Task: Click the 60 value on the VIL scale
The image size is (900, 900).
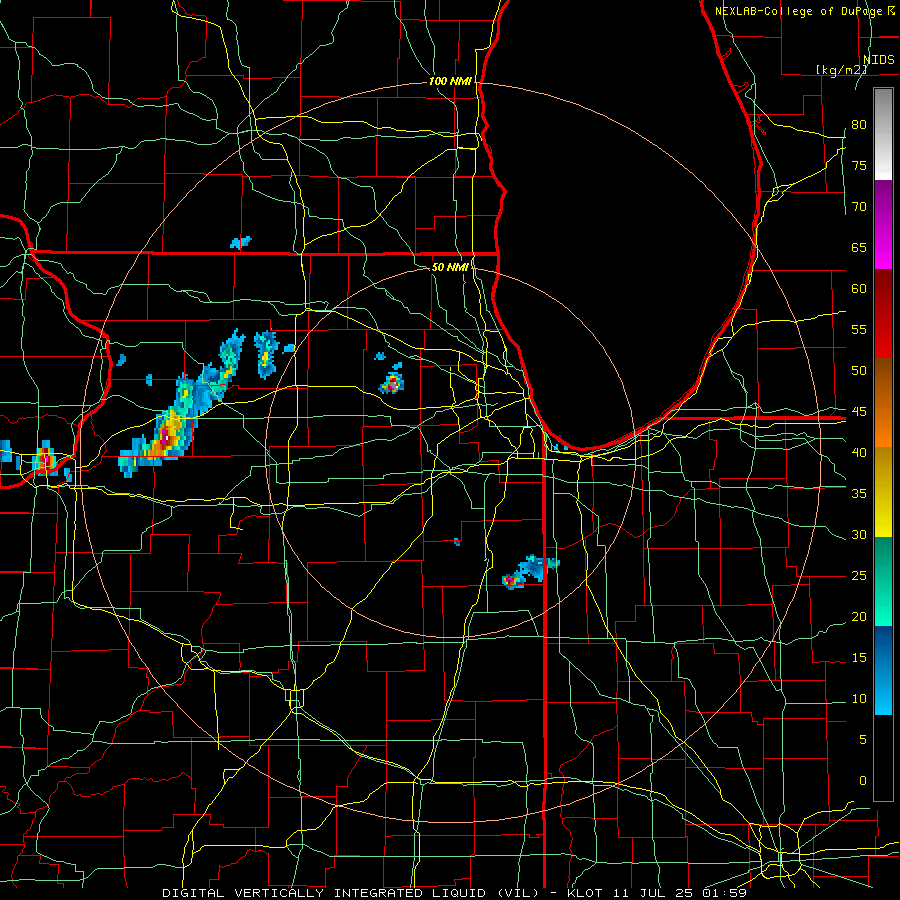Action: tap(859, 289)
